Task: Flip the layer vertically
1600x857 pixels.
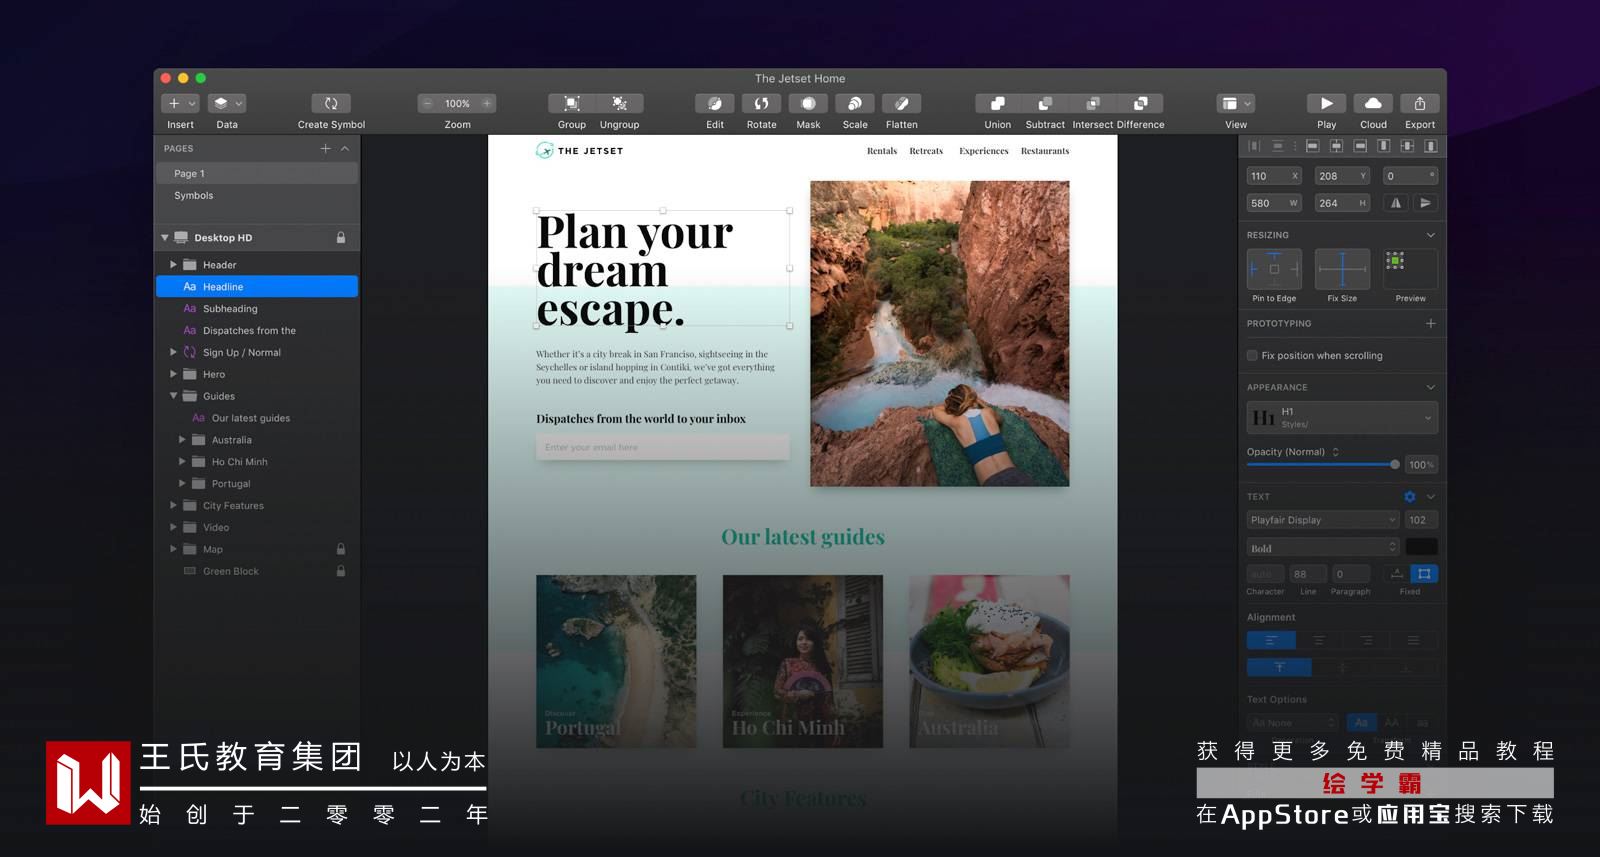Action: tap(1426, 203)
